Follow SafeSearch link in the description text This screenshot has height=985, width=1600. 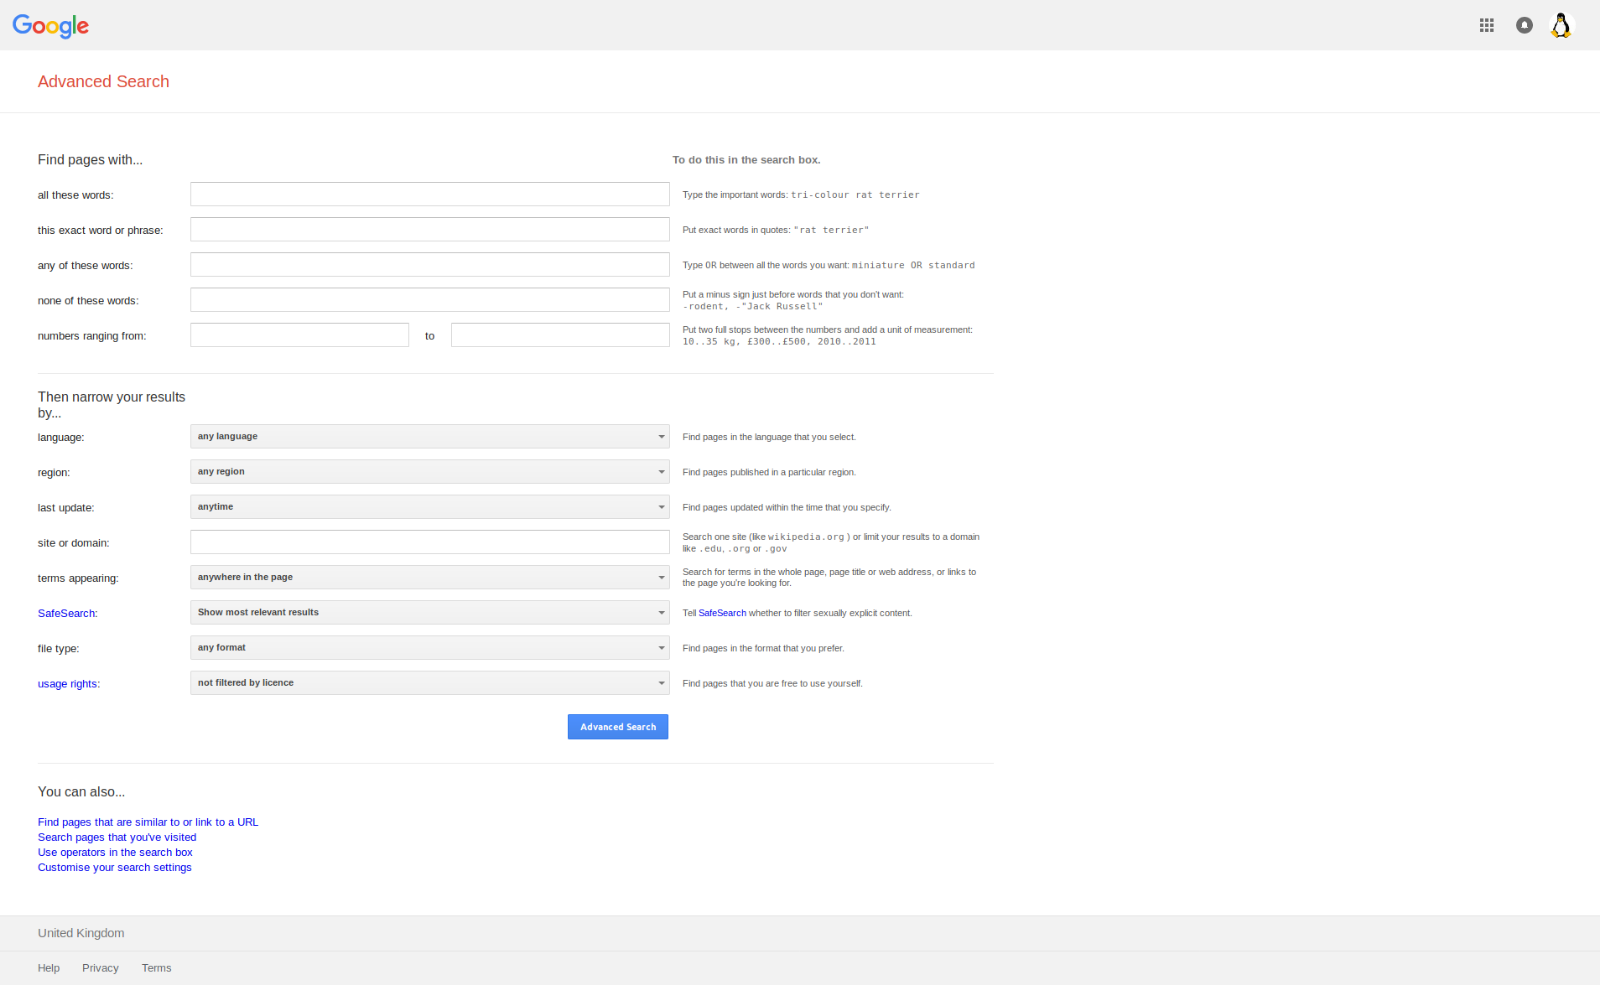point(722,613)
